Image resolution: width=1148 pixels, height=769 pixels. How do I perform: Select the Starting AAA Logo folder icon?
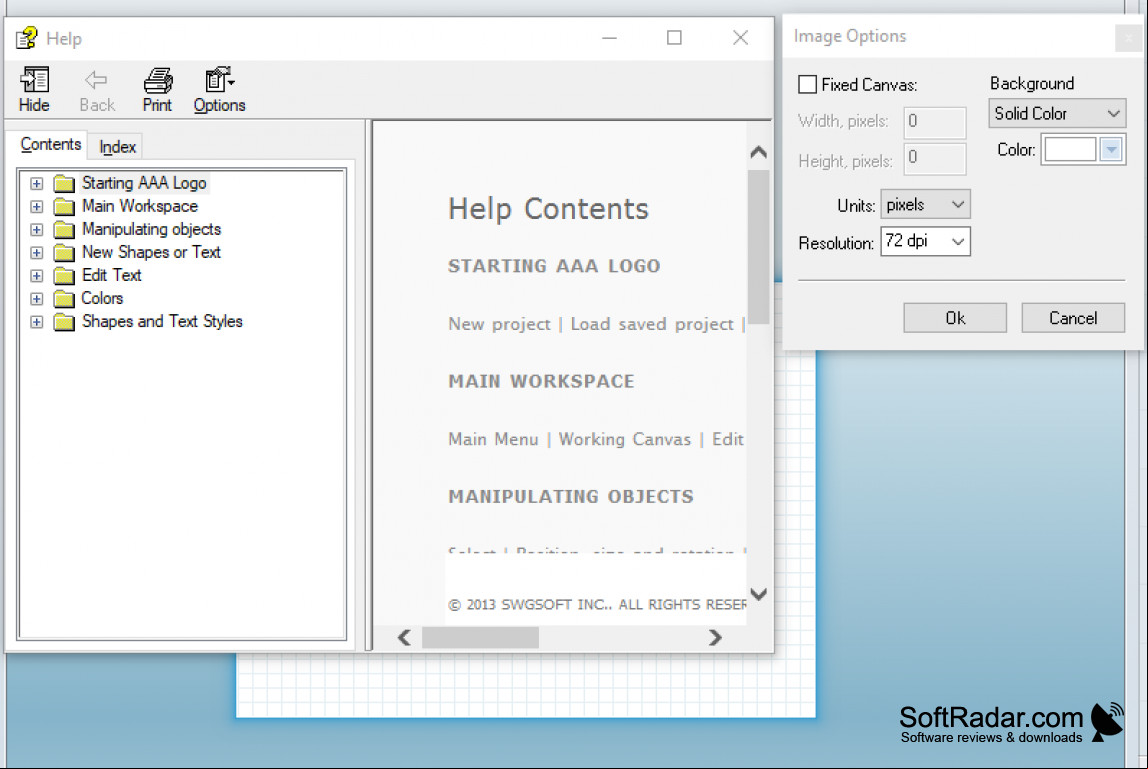point(64,183)
